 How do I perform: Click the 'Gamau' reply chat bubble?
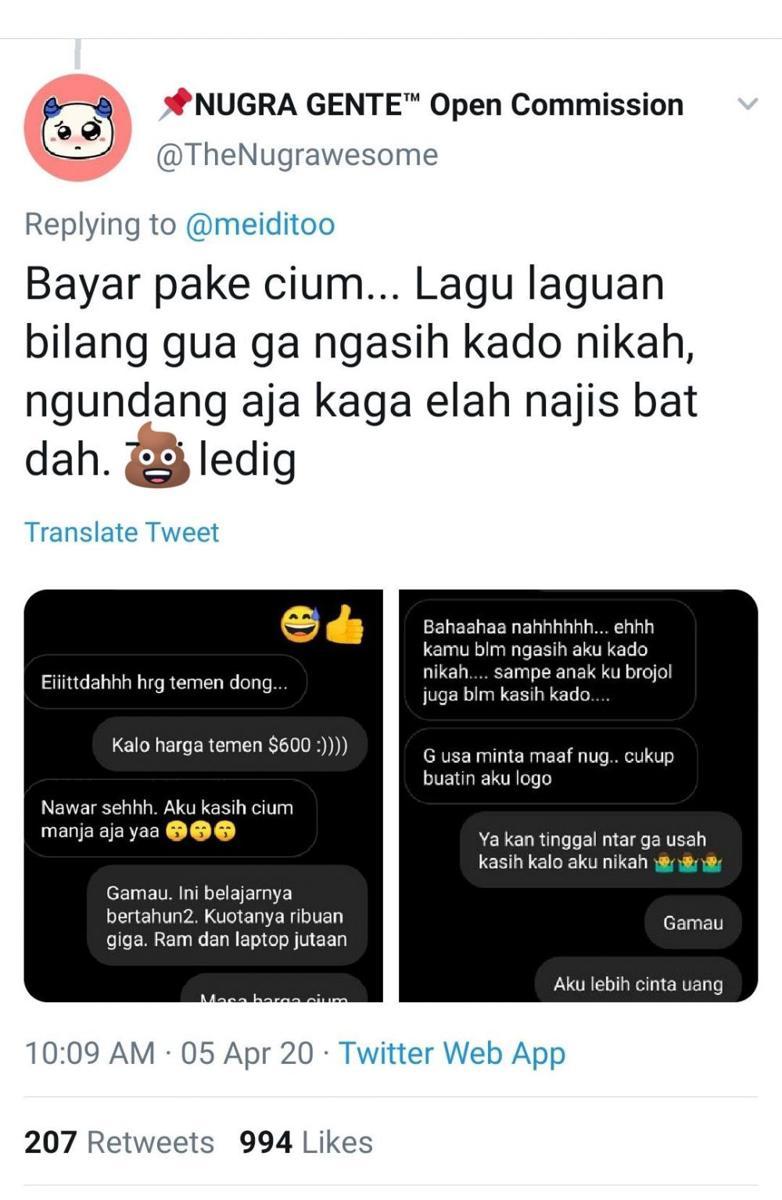693,923
